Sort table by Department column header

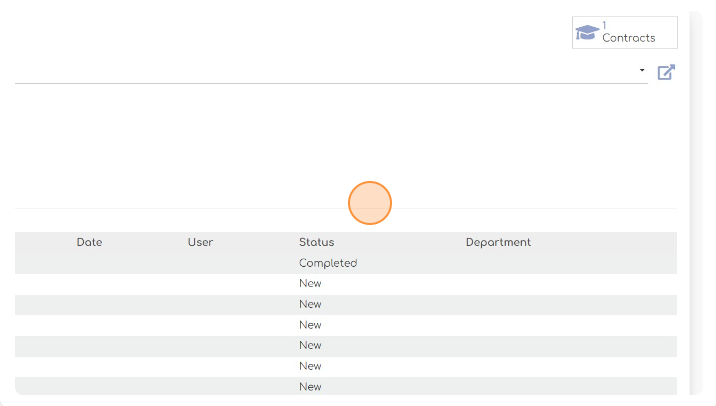coord(498,243)
